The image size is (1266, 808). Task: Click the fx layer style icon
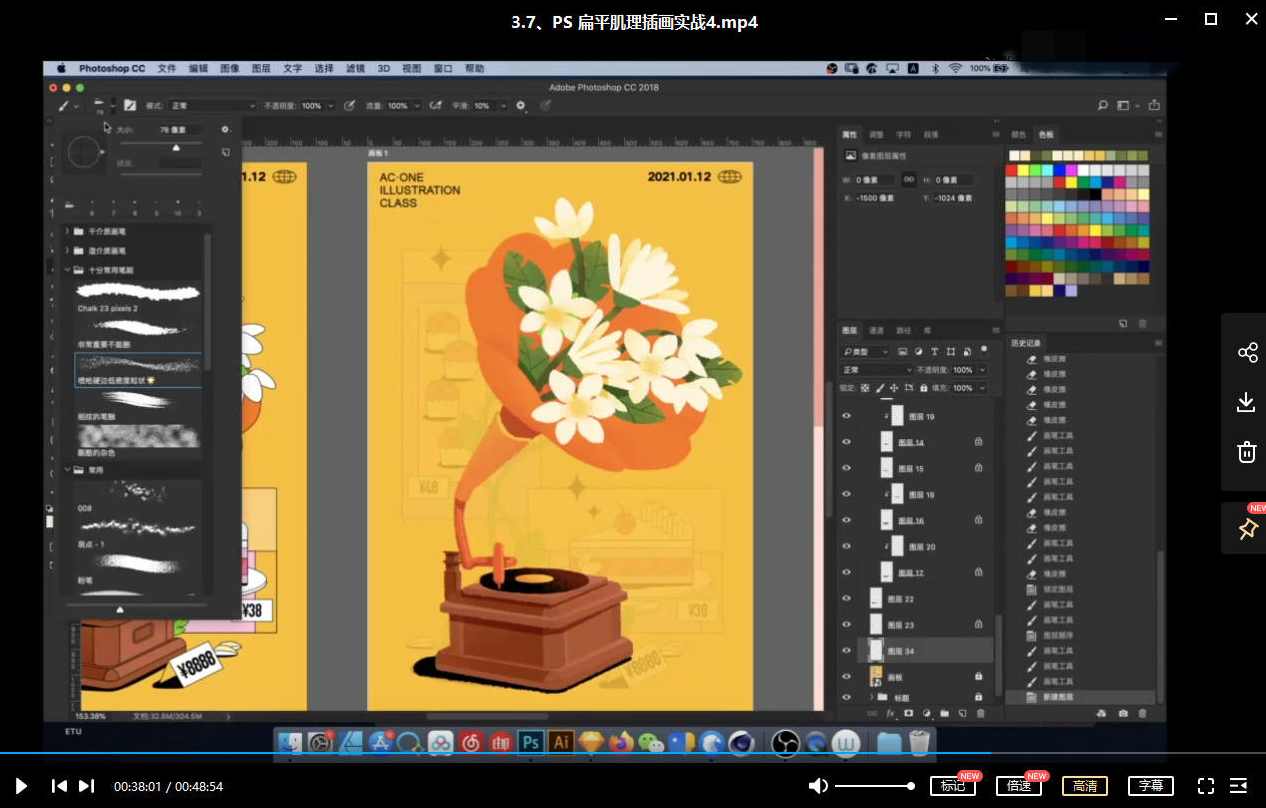tap(890, 713)
